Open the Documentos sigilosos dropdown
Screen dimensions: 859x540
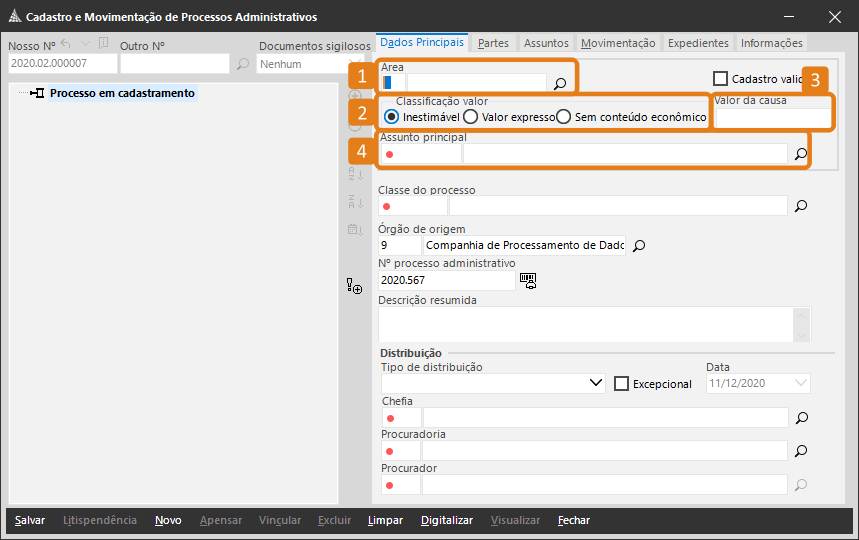click(x=345, y=64)
